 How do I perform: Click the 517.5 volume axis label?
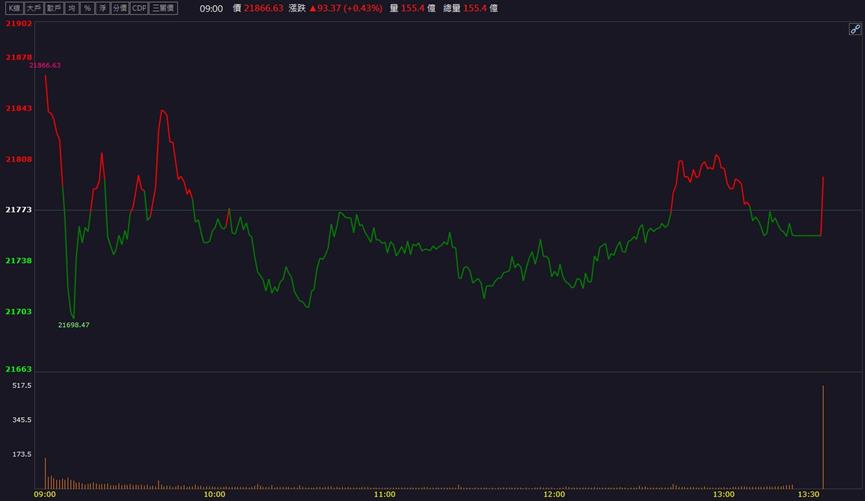(x=22, y=386)
